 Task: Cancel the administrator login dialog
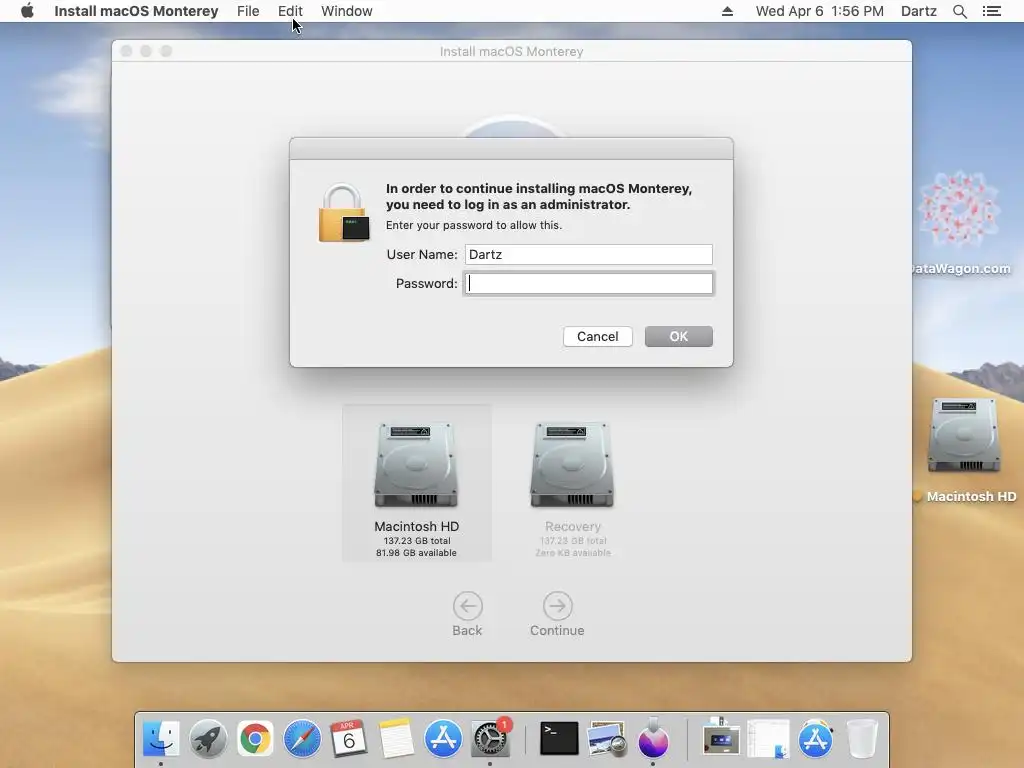tap(598, 336)
